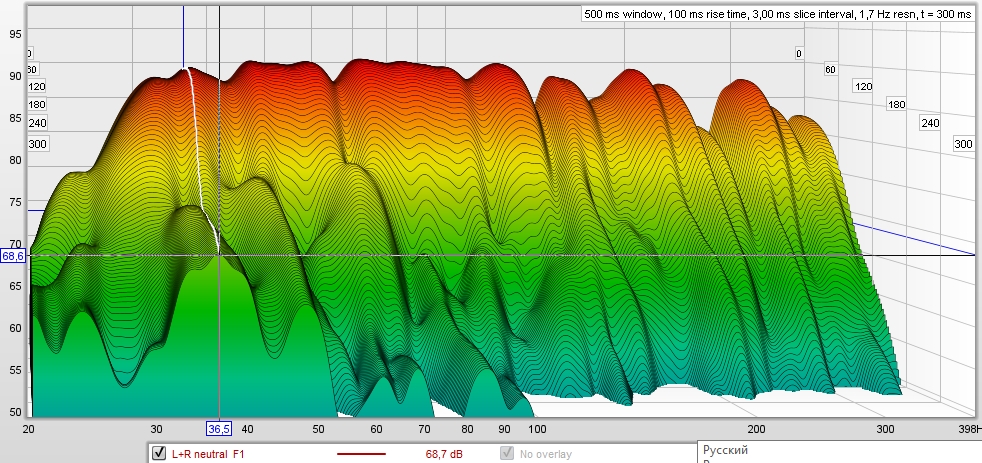This screenshot has width=982, height=463.
Task: Click the L+R neutral F1 legend name
Action: (x=209, y=454)
